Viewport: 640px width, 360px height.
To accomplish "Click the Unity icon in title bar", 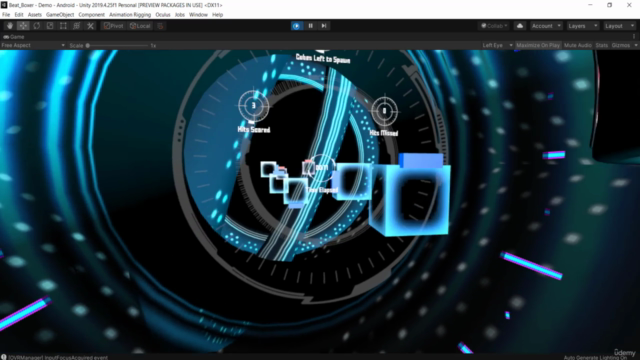I will coord(4,5).
